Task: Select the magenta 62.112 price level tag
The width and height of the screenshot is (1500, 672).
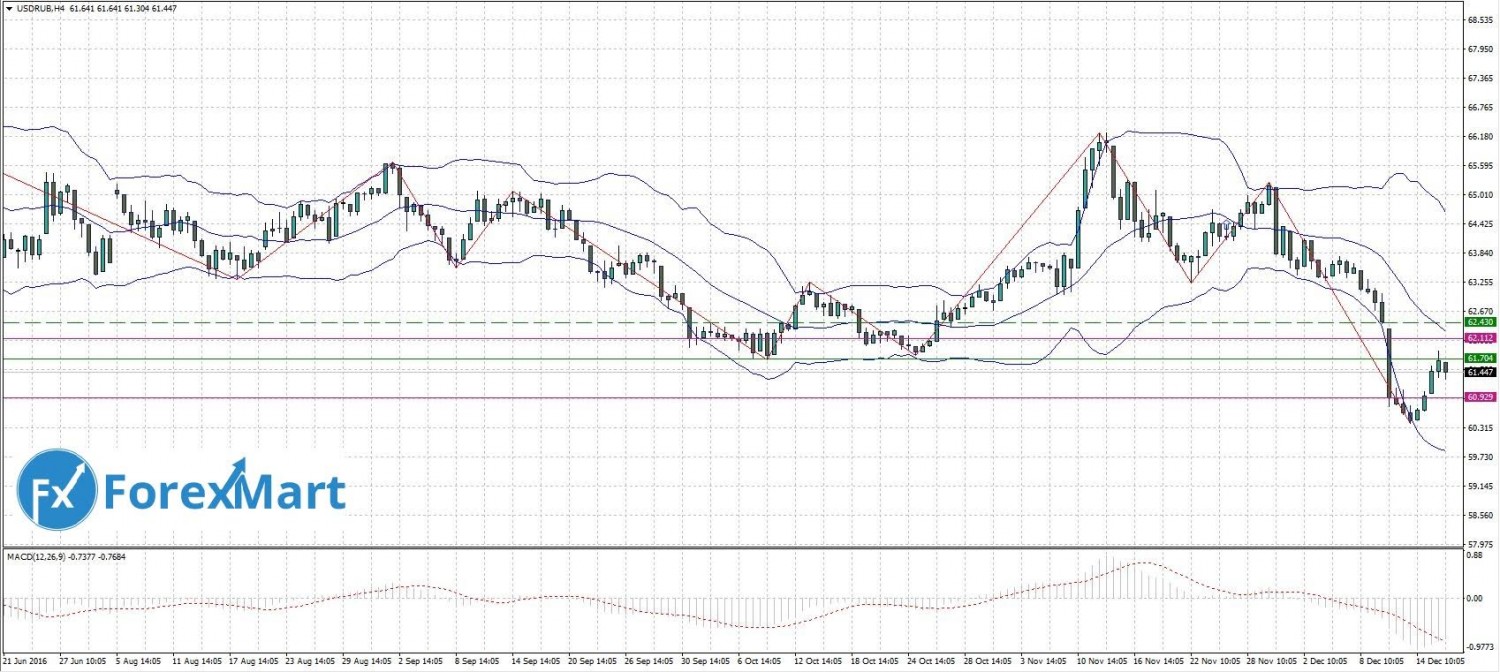Action: pos(1479,339)
